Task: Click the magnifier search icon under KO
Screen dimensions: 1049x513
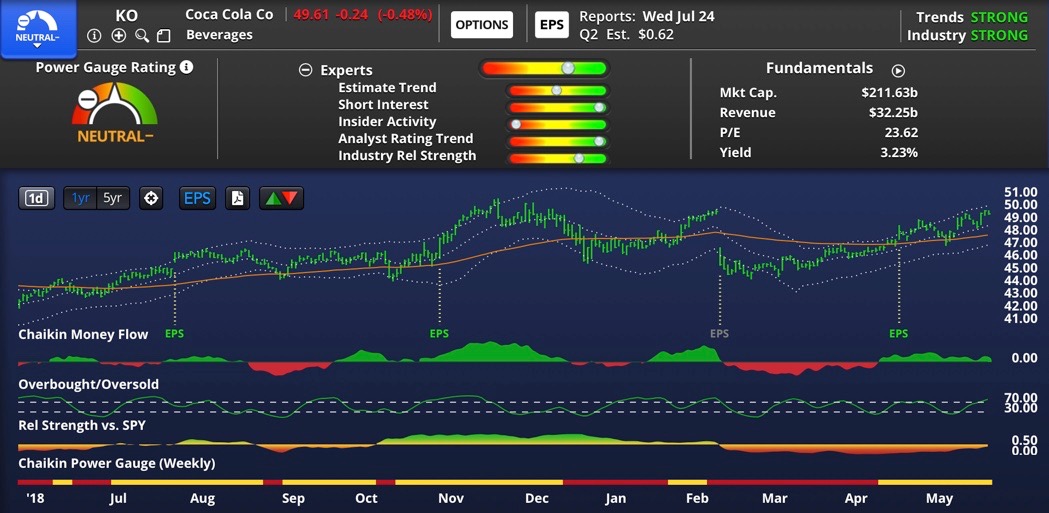Action: [x=141, y=35]
